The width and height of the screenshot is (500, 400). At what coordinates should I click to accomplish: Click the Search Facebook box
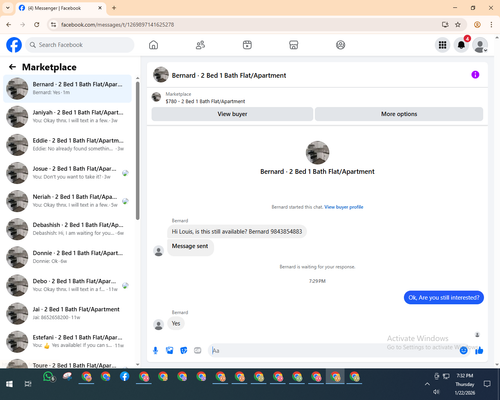(80, 45)
